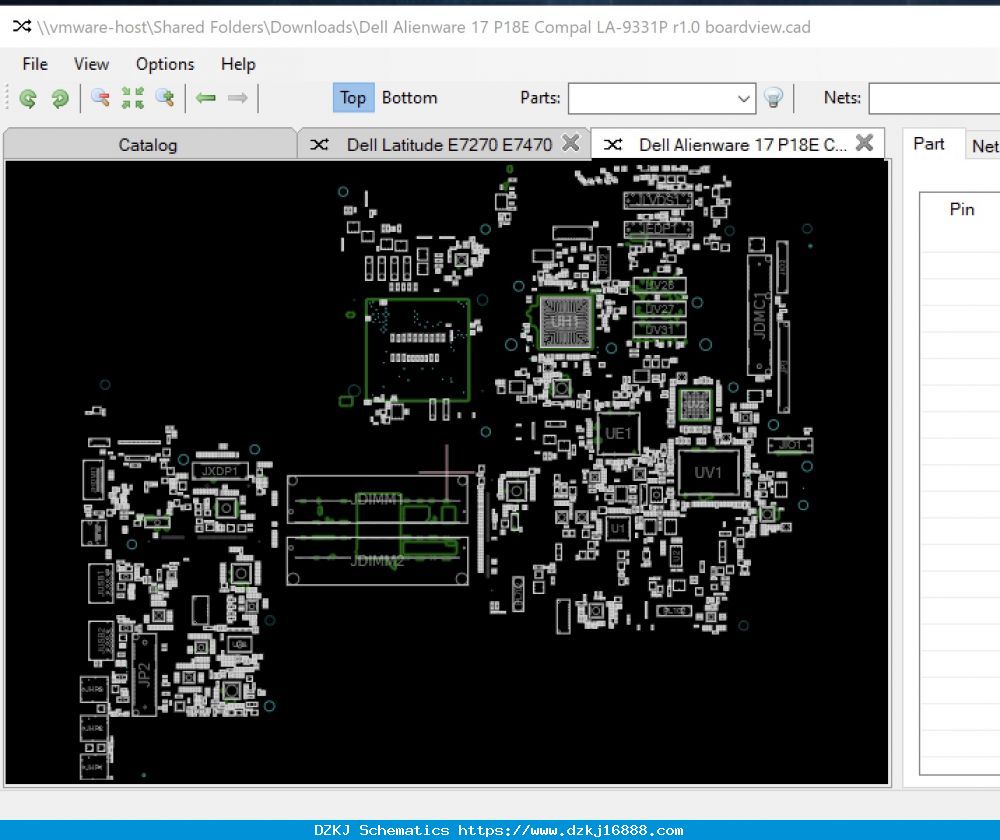Select the UV27 component
Viewport: 1000px width, 840px height.
coord(659,309)
